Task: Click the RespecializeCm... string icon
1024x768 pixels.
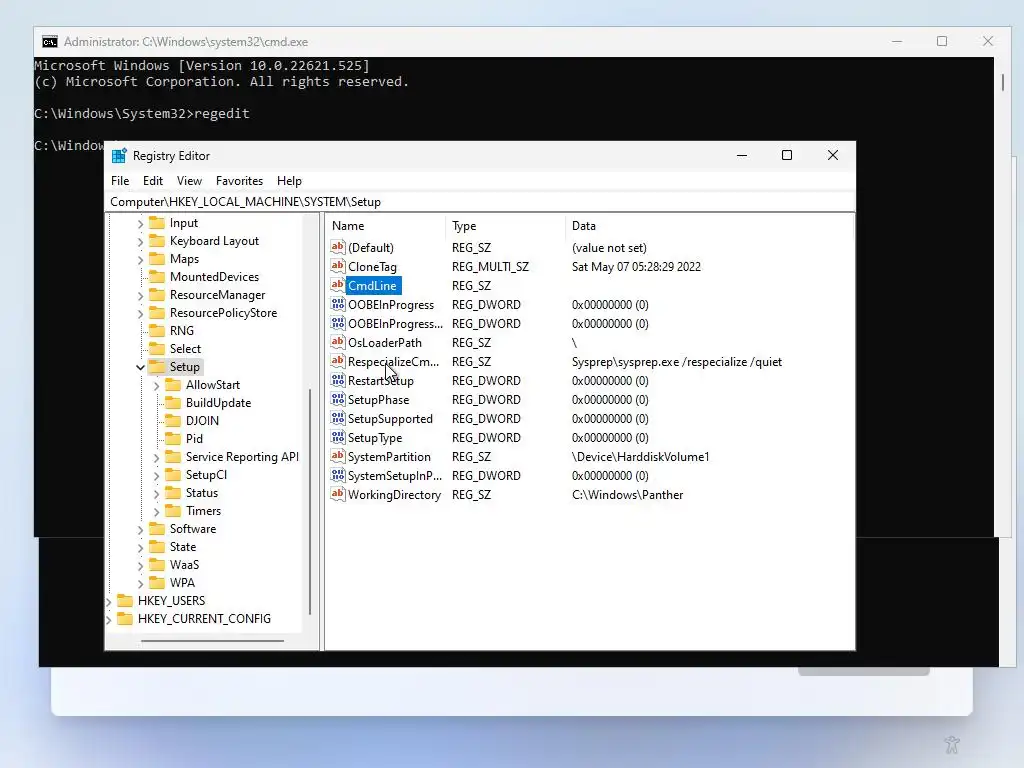Action: pyautogui.click(x=338, y=360)
